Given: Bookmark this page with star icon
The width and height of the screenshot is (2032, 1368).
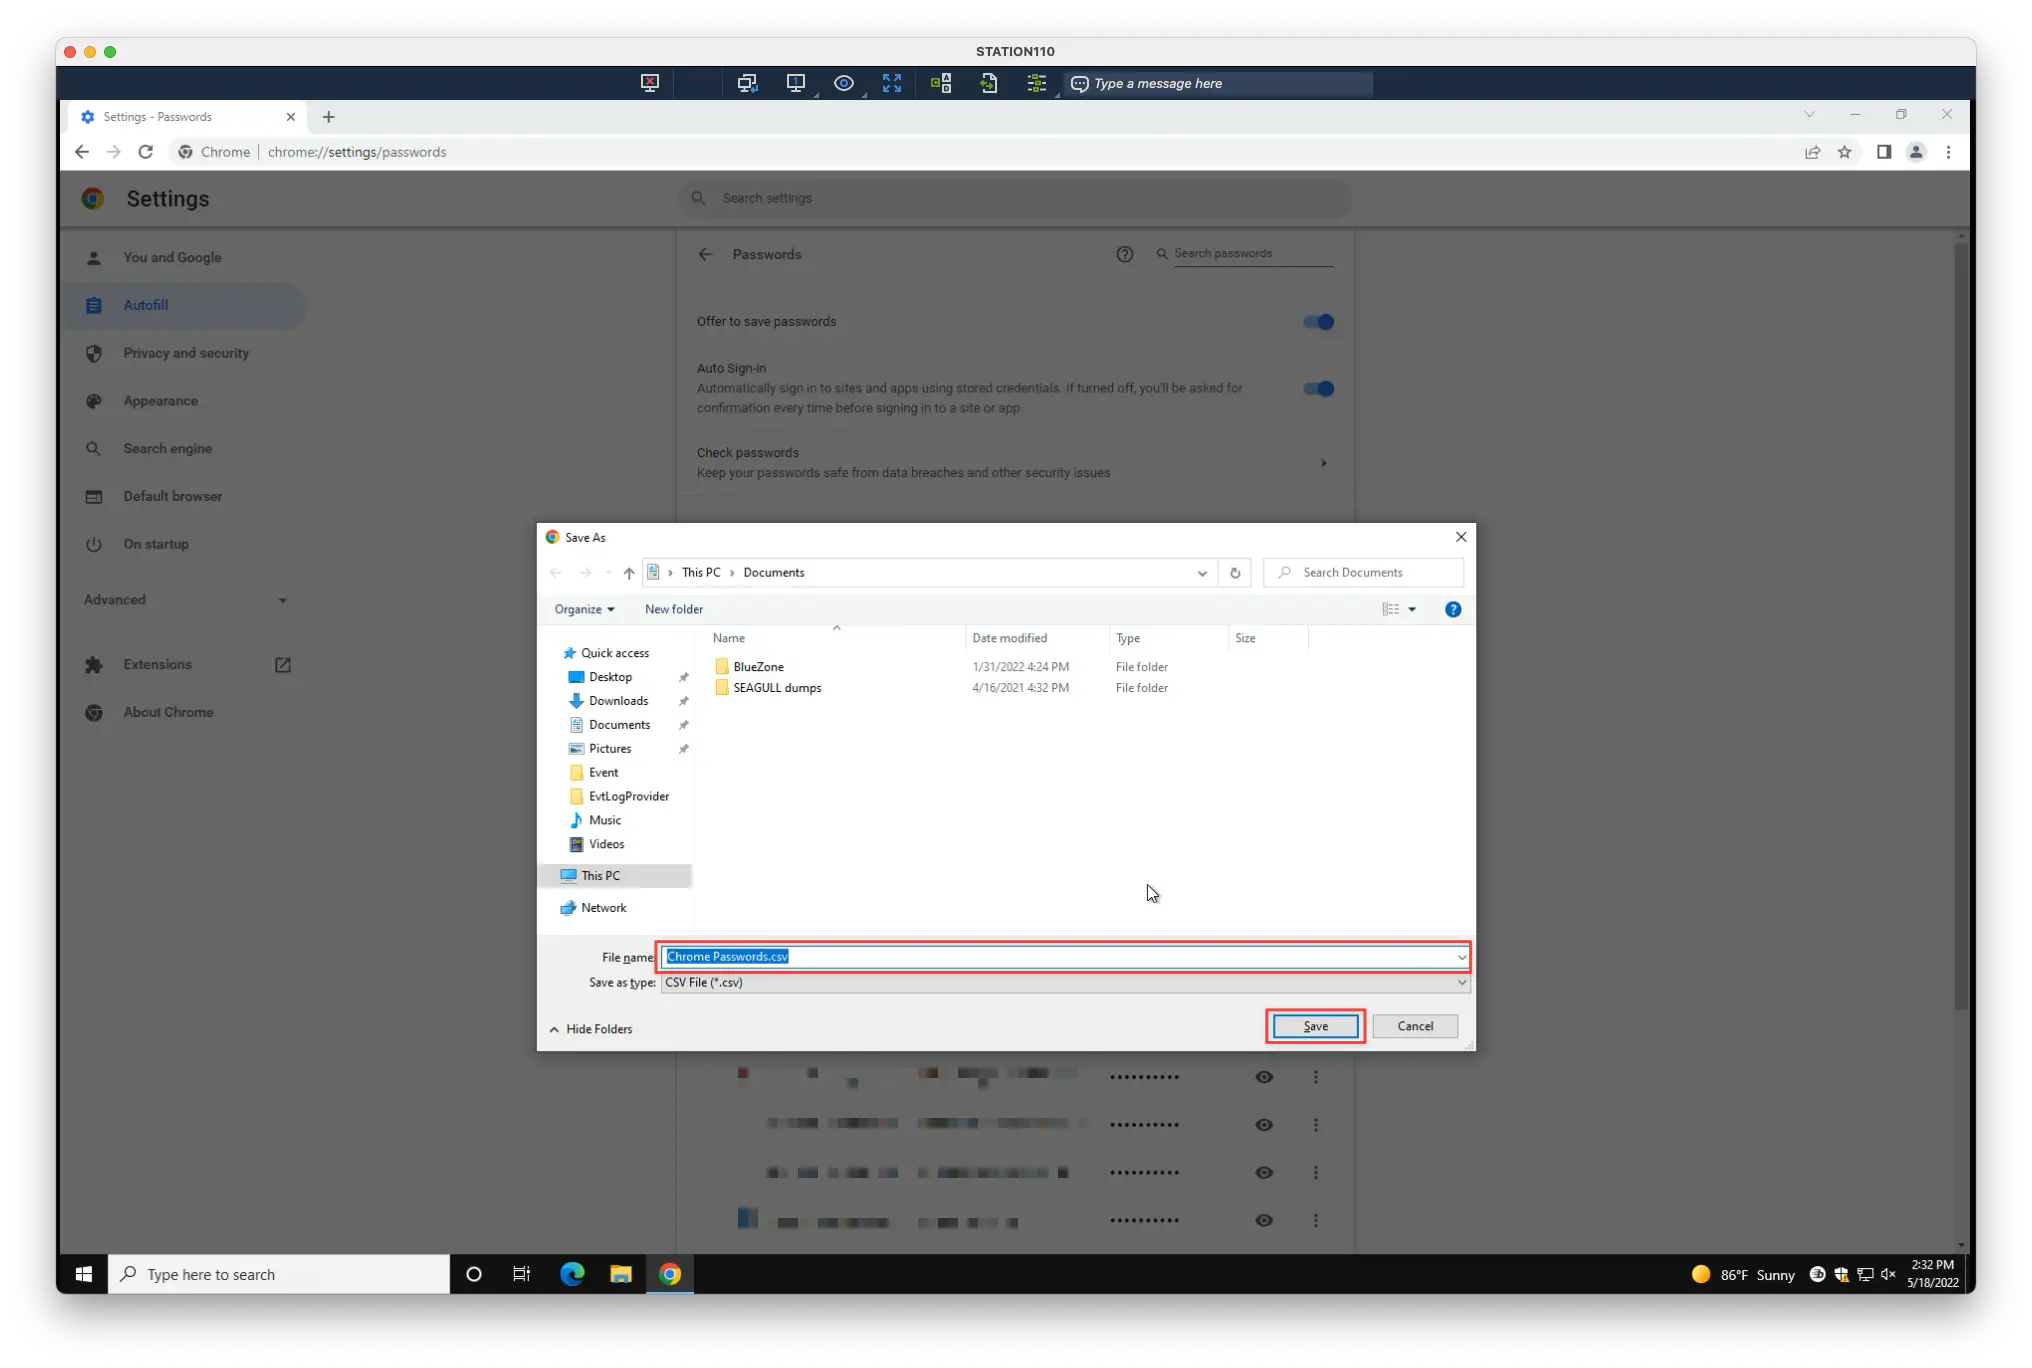Looking at the screenshot, I should tap(1845, 152).
